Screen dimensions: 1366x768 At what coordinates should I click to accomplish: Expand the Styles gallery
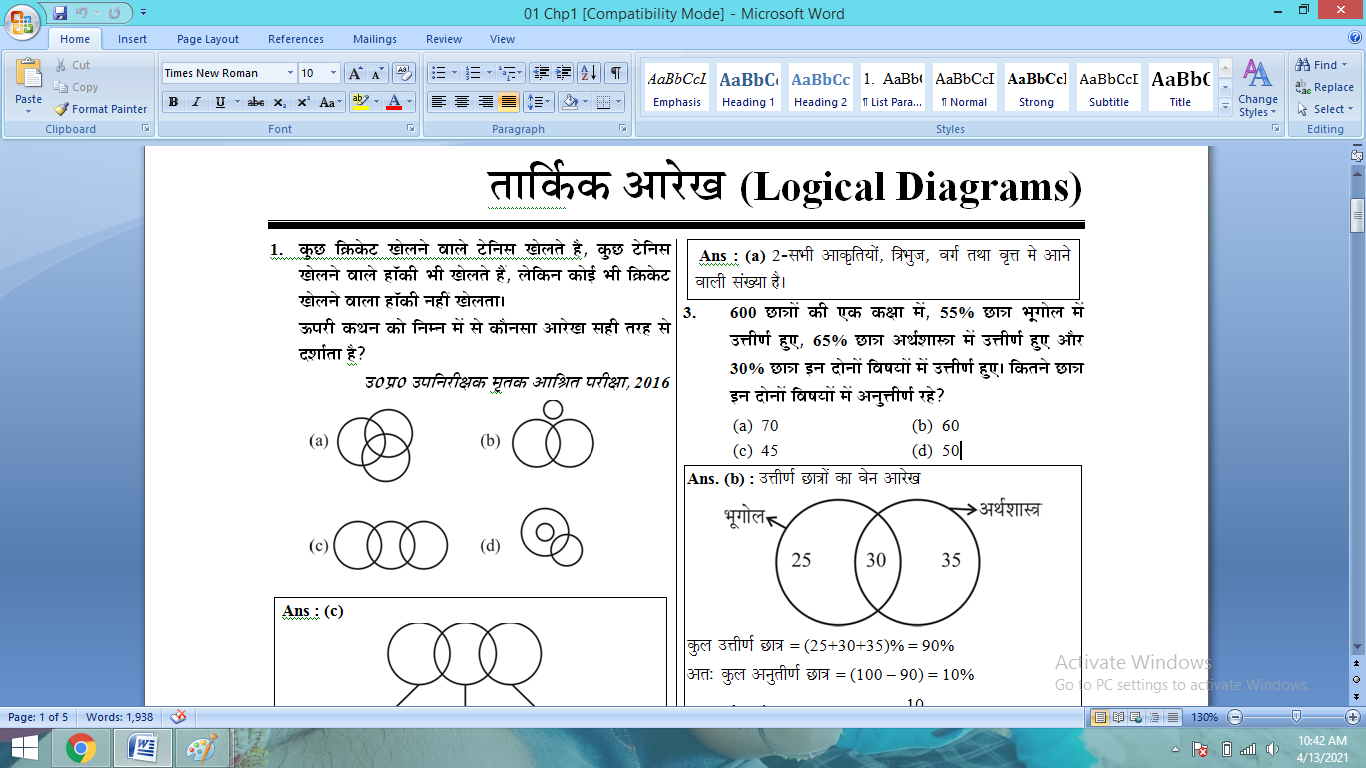click(1226, 105)
